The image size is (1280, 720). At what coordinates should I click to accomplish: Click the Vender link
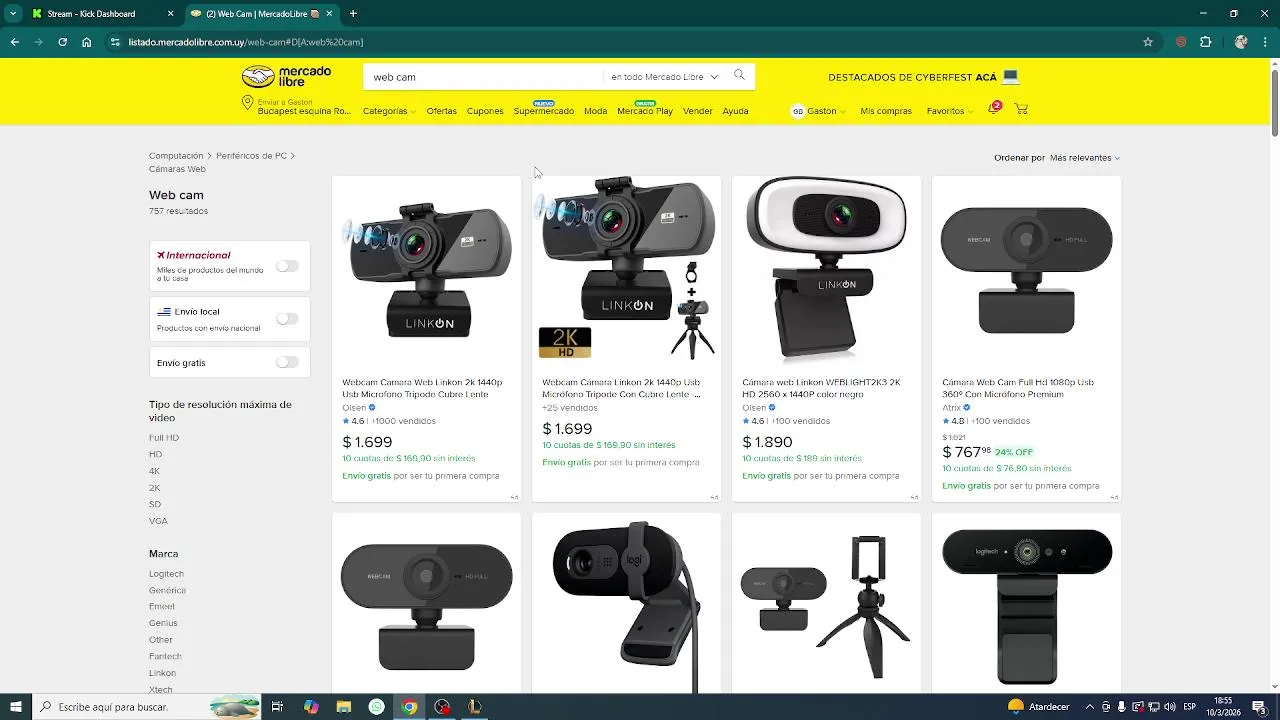pyautogui.click(x=697, y=111)
